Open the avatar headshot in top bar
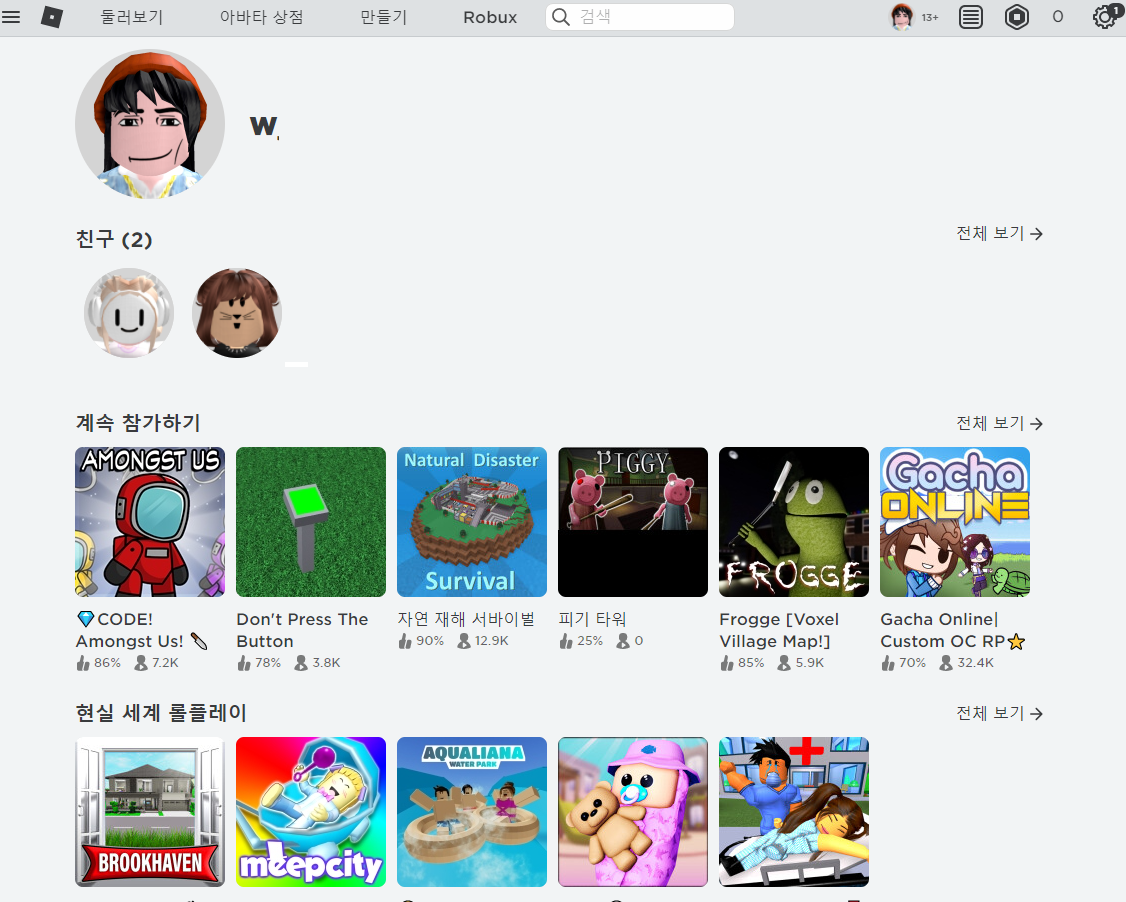The height and width of the screenshot is (902, 1126). 901,17
